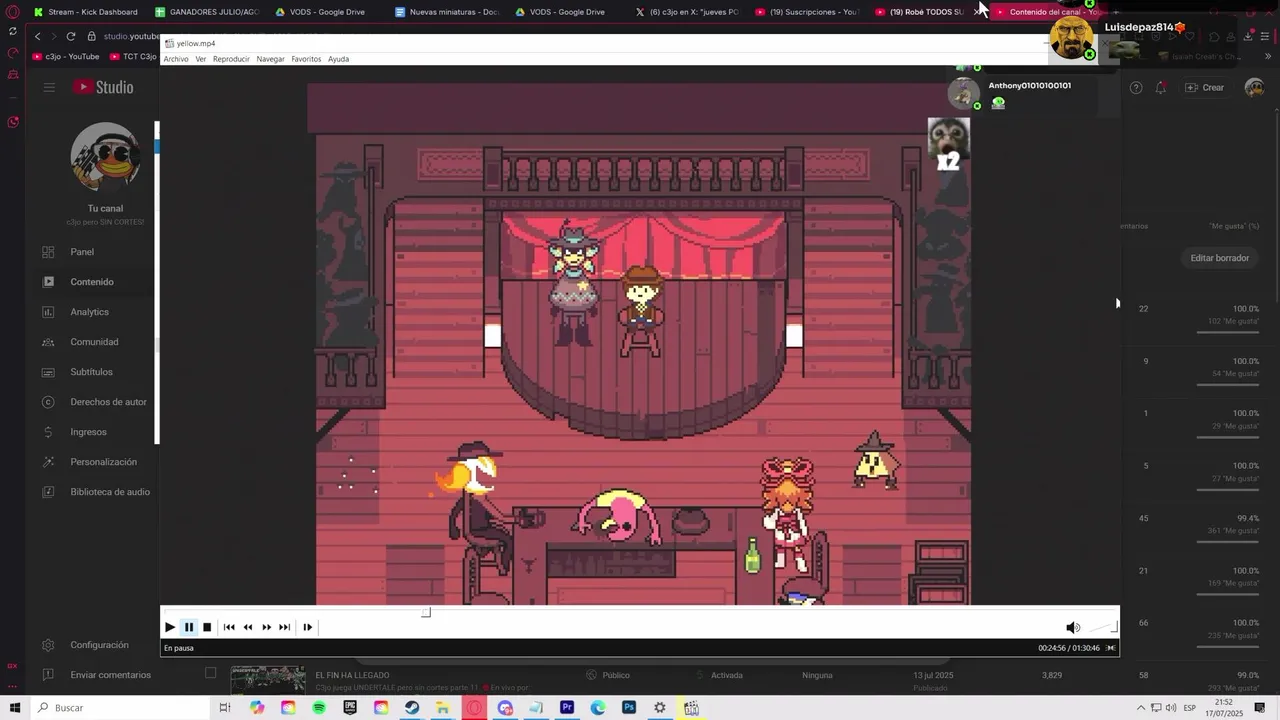Viewport: 1280px width, 720px height.
Task: Open Studio notifications bell icon
Action: tap(1161, 87)
